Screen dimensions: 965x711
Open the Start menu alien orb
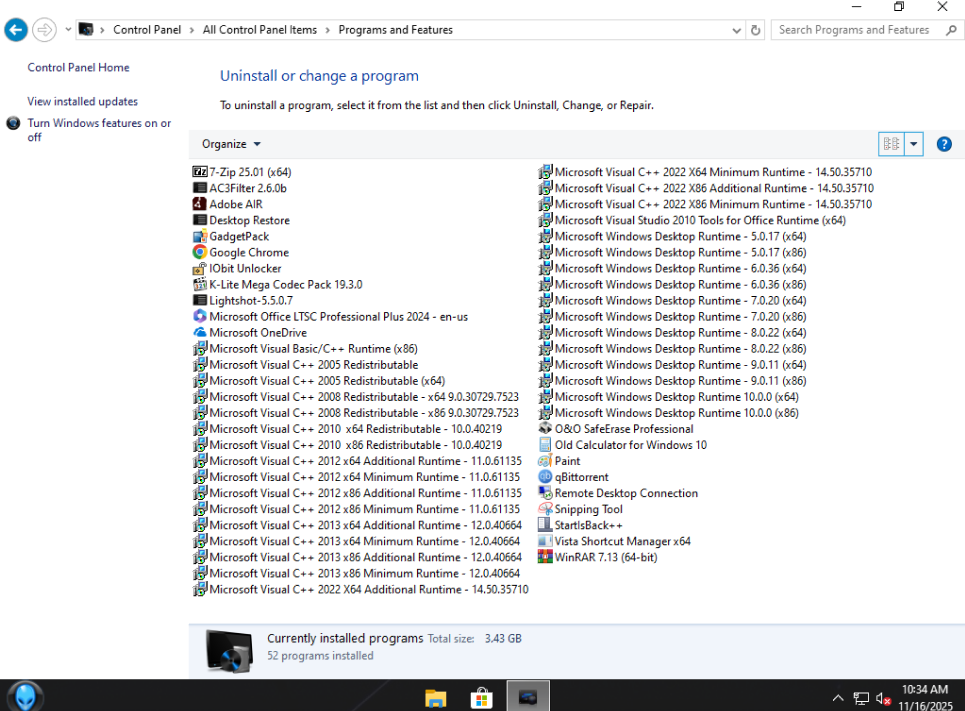[x=25, y=697]
